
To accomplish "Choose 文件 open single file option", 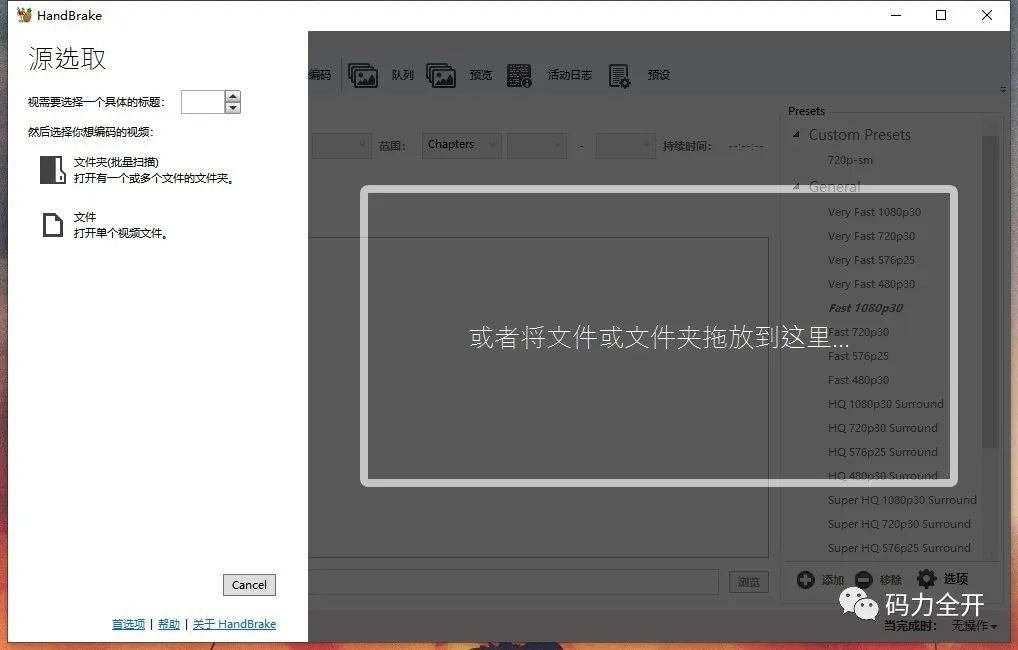I will pyautogui.click(x=105, y=225).
